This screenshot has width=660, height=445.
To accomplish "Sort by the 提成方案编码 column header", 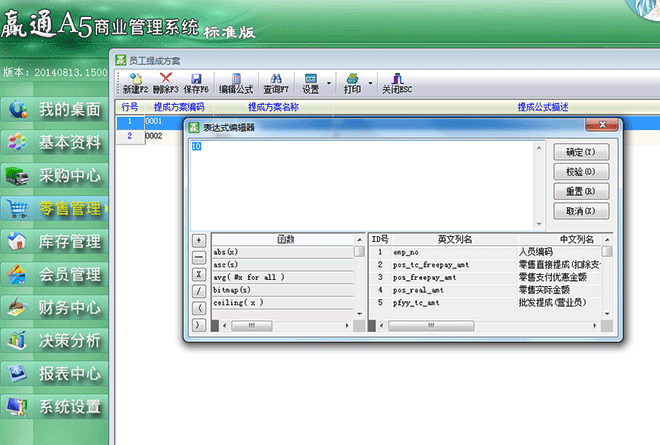I will 179,107.
